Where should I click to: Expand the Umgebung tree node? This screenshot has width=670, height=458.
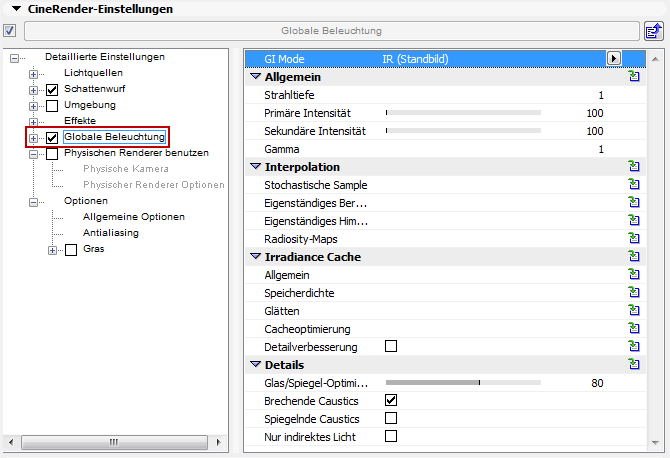point(33,106)
